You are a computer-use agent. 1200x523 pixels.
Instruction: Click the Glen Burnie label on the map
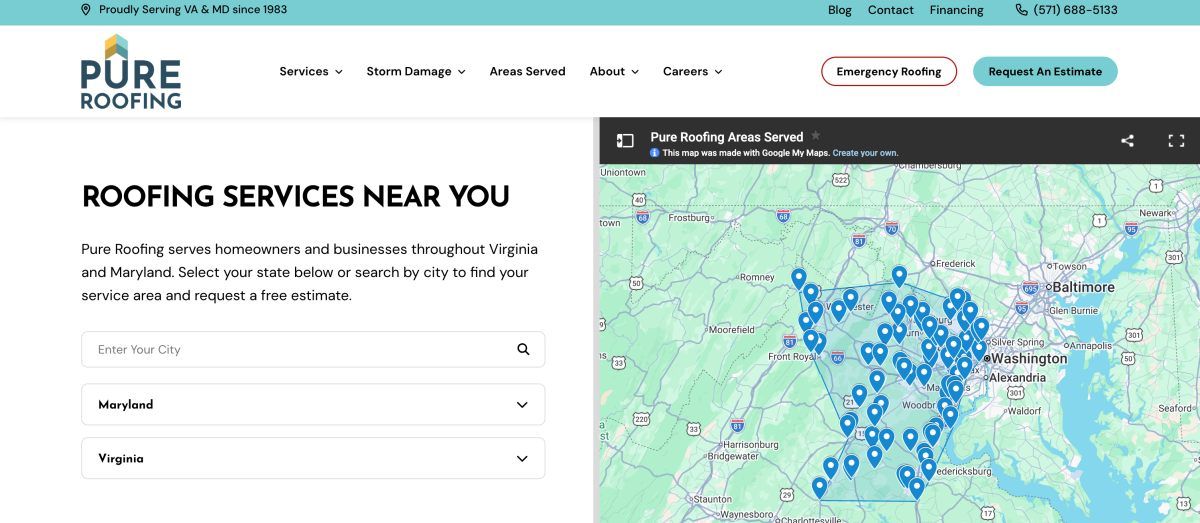(1073, 310)
